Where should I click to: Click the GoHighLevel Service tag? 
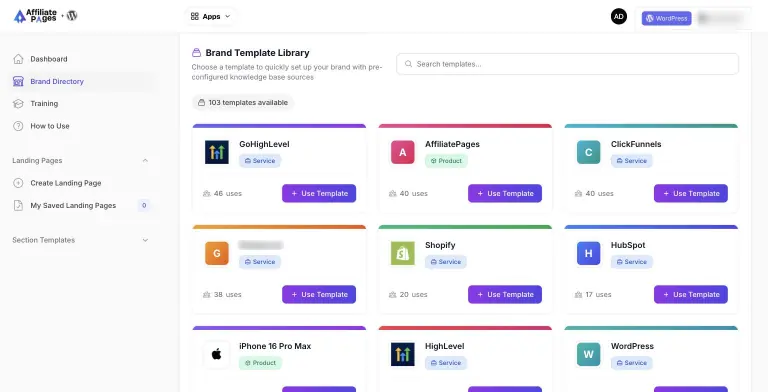coord(260,161)
